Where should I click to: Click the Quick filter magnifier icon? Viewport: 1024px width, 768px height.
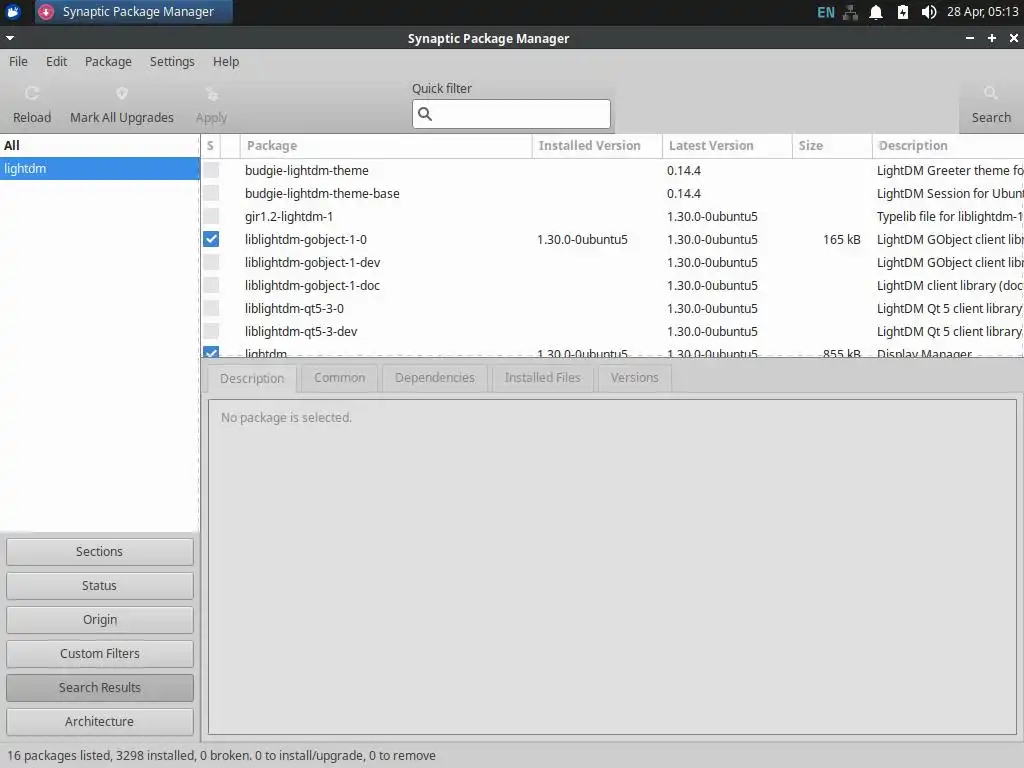tap(425, 114)
